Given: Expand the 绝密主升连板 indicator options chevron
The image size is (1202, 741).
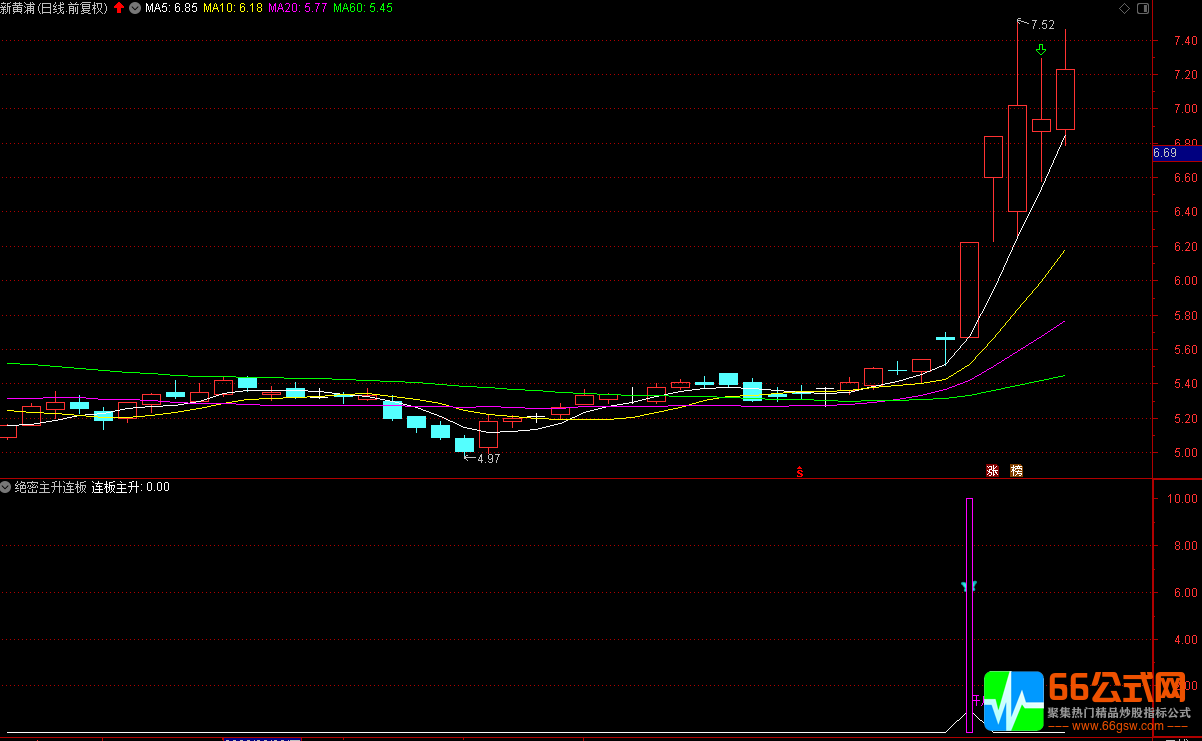Looking at the screenshot, I should 6,487.
